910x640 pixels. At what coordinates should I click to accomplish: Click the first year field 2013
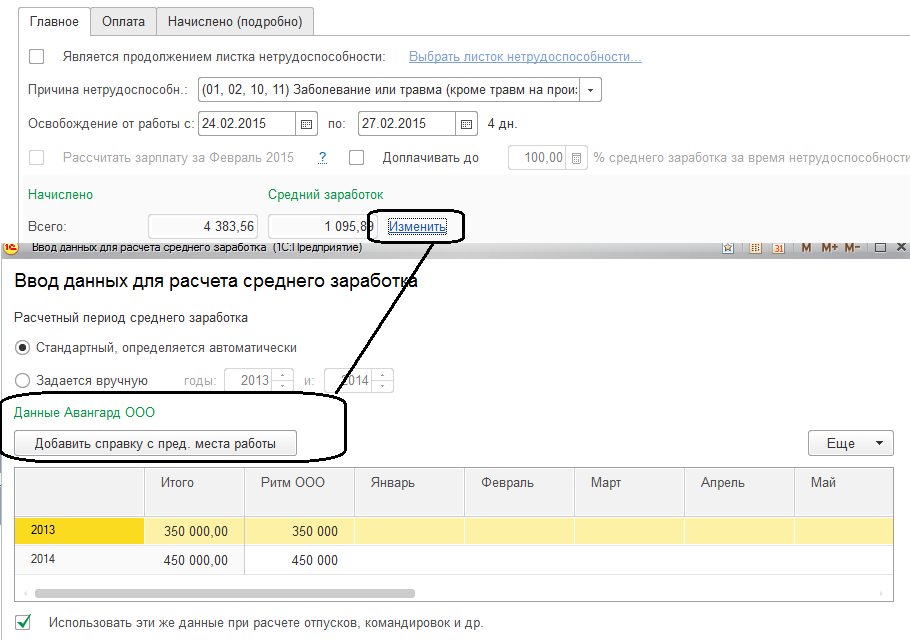pos(248,381)
